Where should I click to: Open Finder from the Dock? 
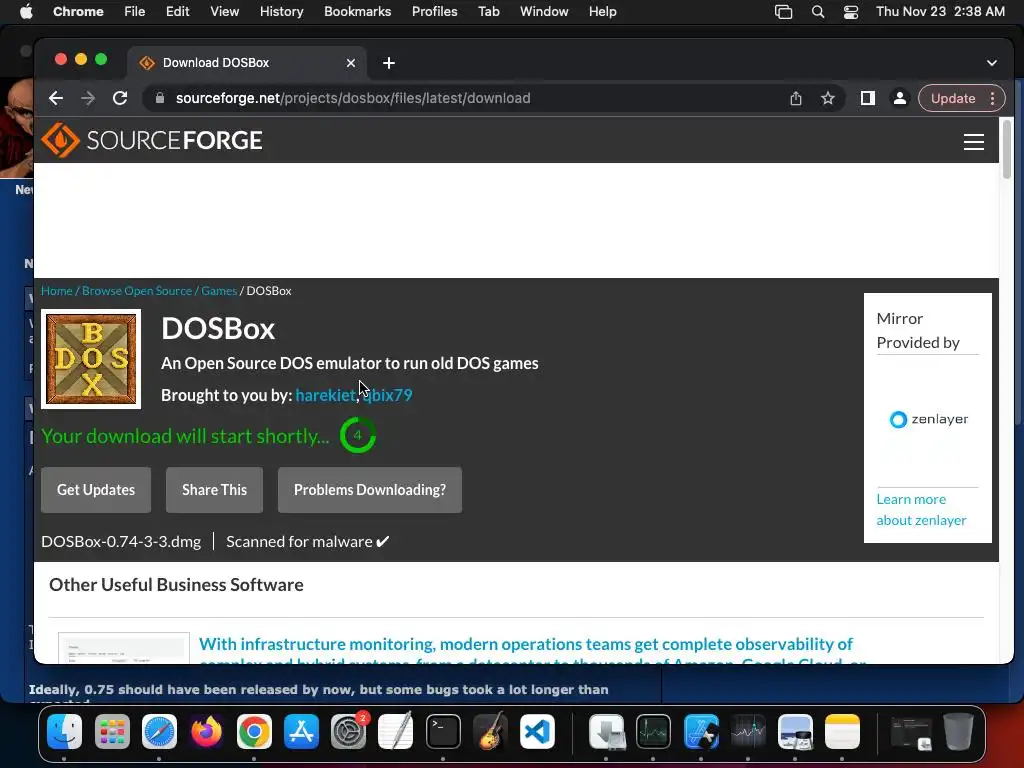[65, 731]
